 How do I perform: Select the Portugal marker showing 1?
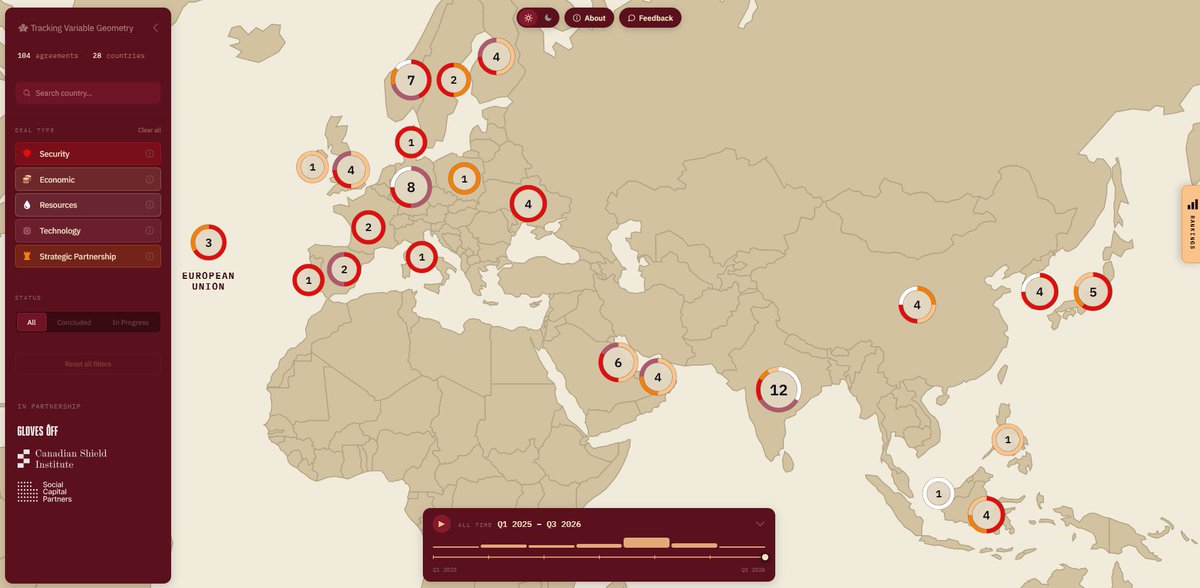(x=308, y=280)
